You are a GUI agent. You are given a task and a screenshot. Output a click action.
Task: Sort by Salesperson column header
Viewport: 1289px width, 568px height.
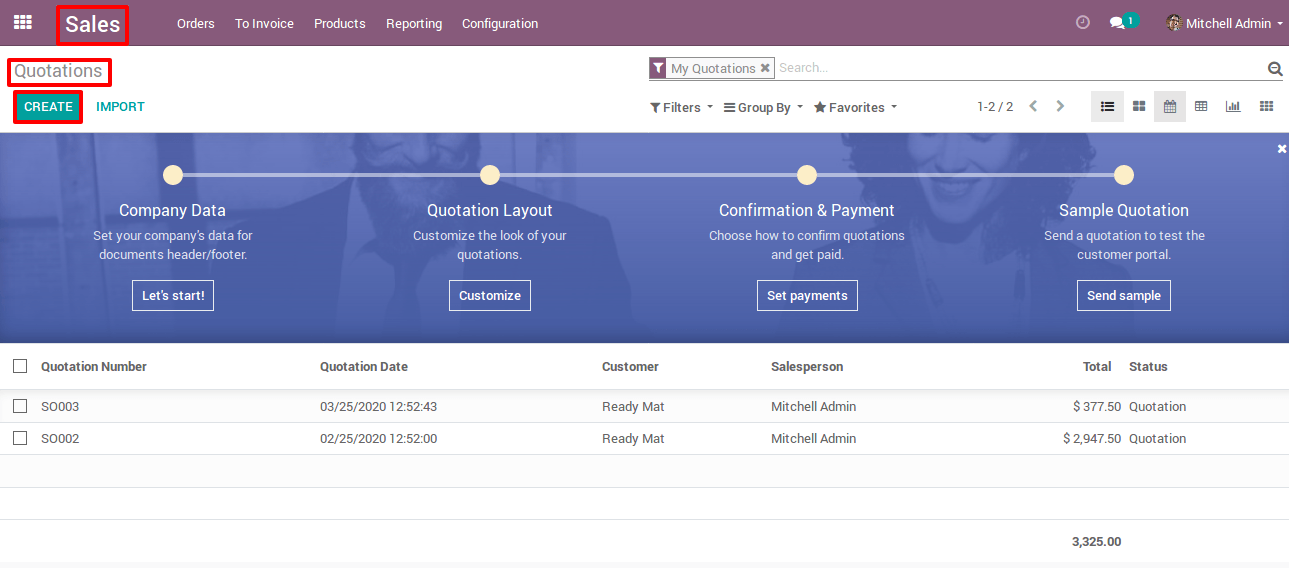[x=807, y=366]
